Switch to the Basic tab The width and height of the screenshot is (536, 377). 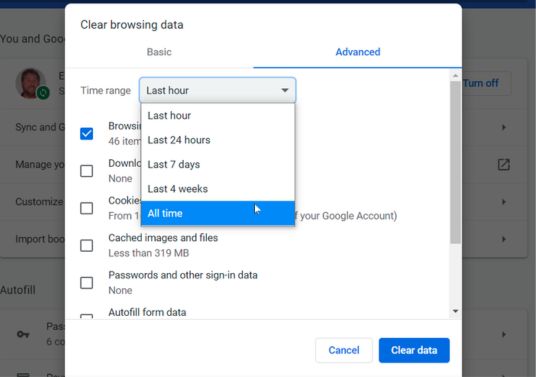click(159, 52)
